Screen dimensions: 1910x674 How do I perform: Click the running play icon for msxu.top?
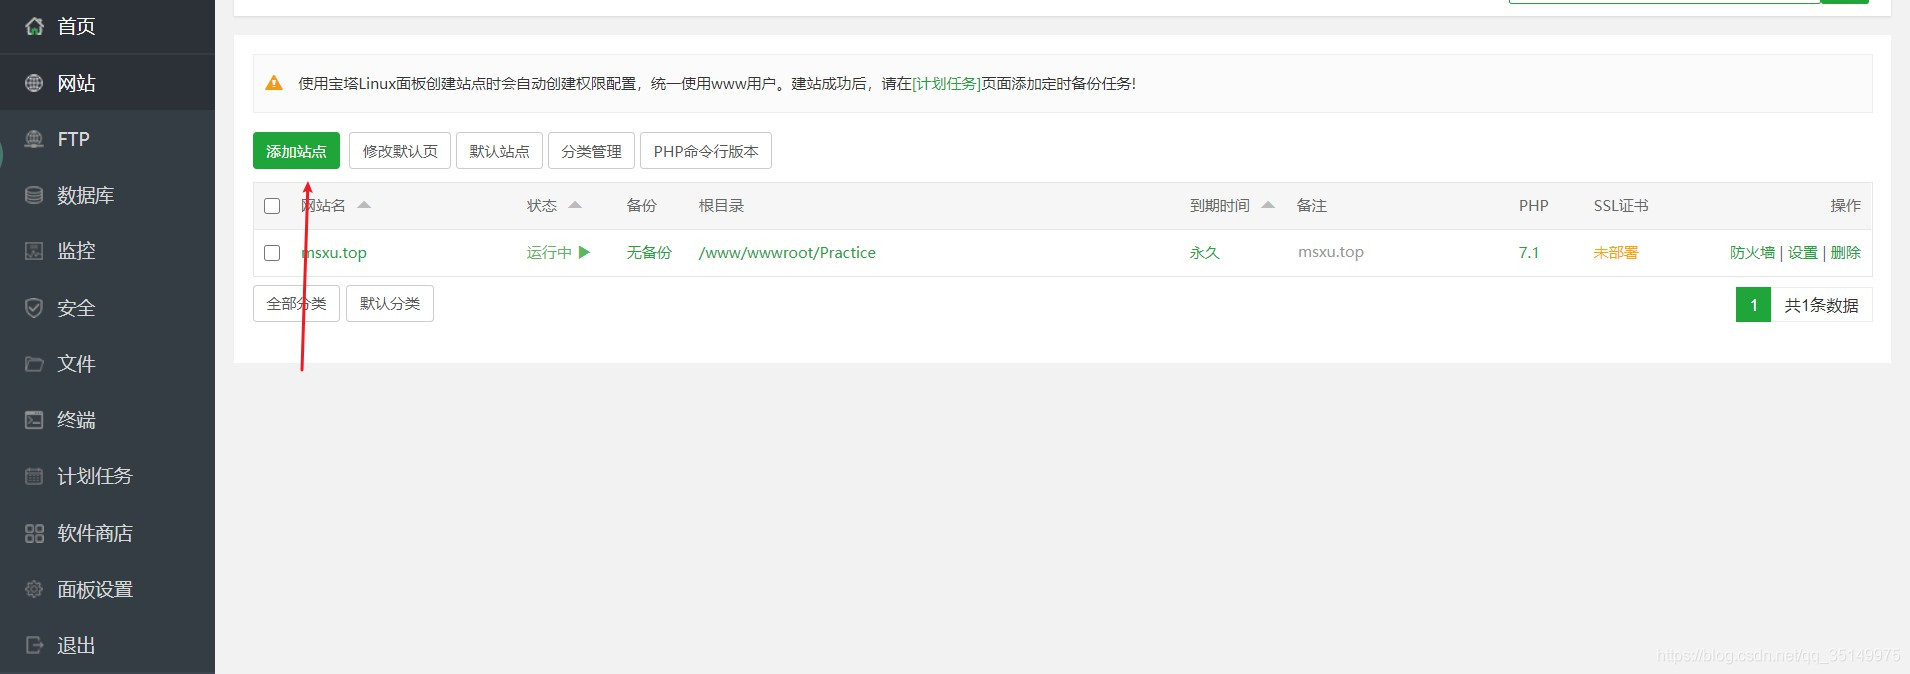click(584, 252)
